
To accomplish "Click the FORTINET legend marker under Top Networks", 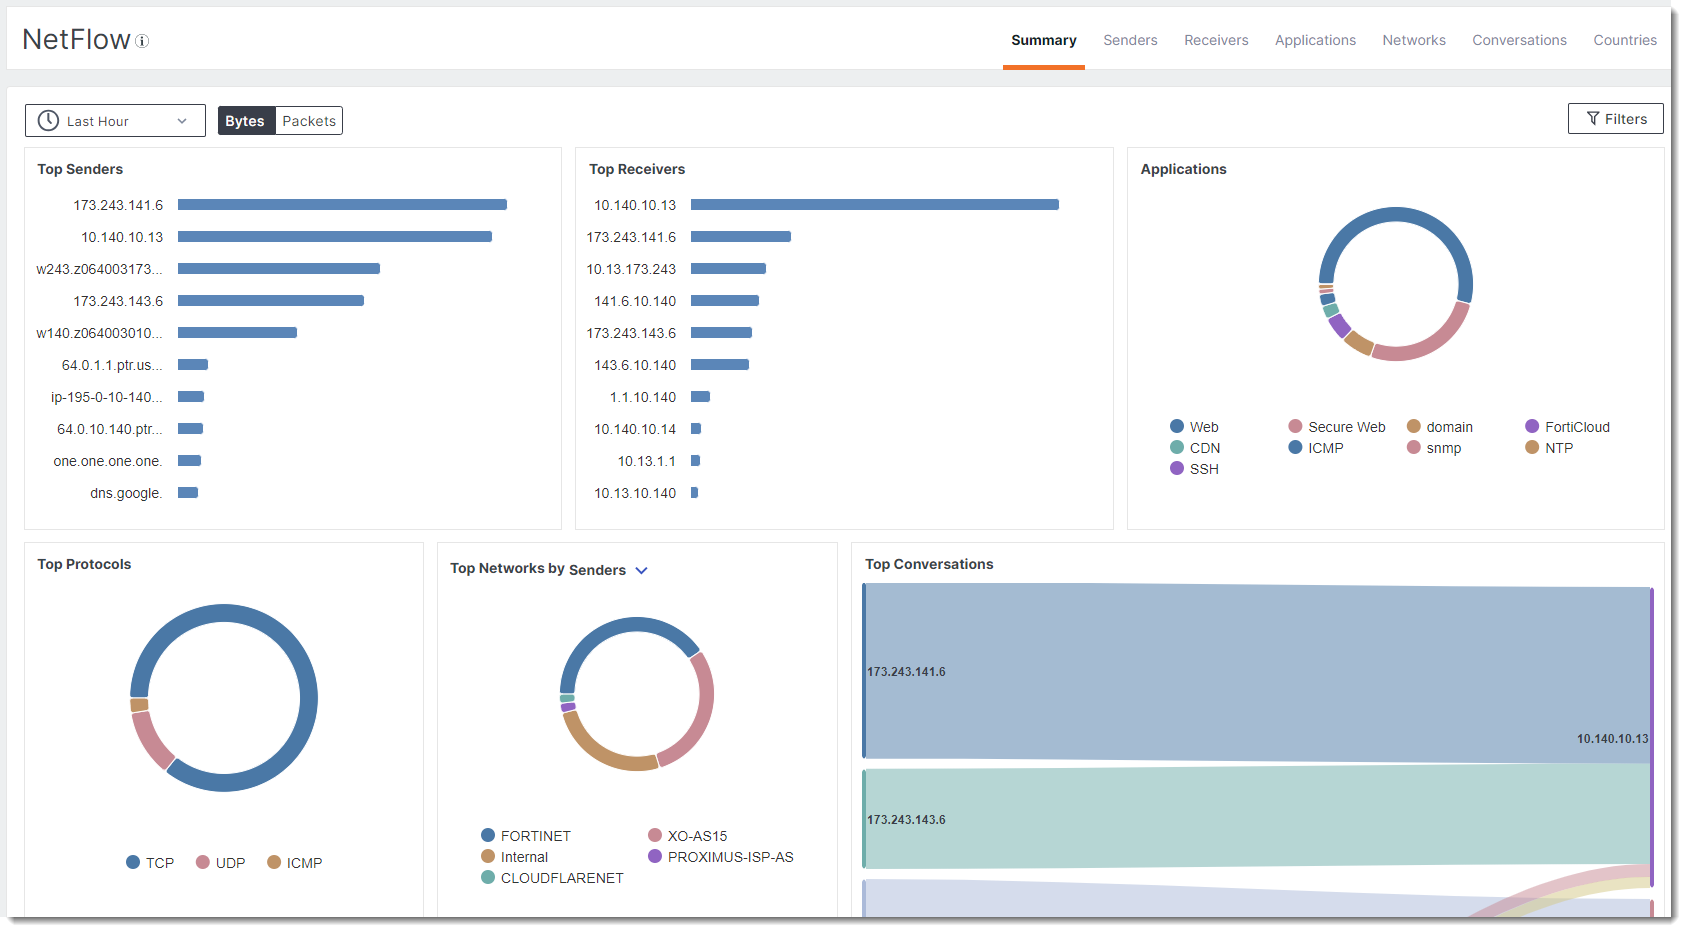I will (488, 835).
